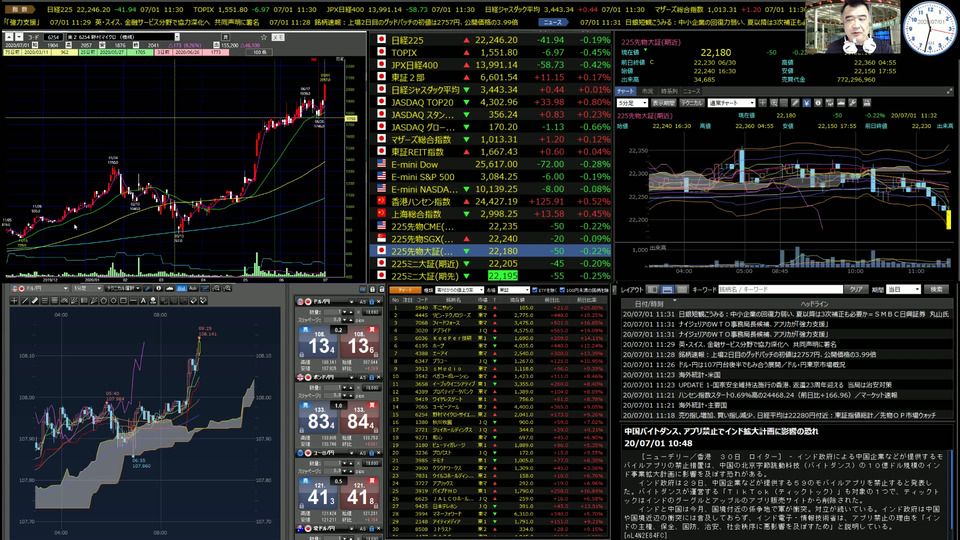This screenshot has height=540, width=960.
Task: Select the crosshair tool in futures chart toolbar
Action: click(x=763, y=103)
